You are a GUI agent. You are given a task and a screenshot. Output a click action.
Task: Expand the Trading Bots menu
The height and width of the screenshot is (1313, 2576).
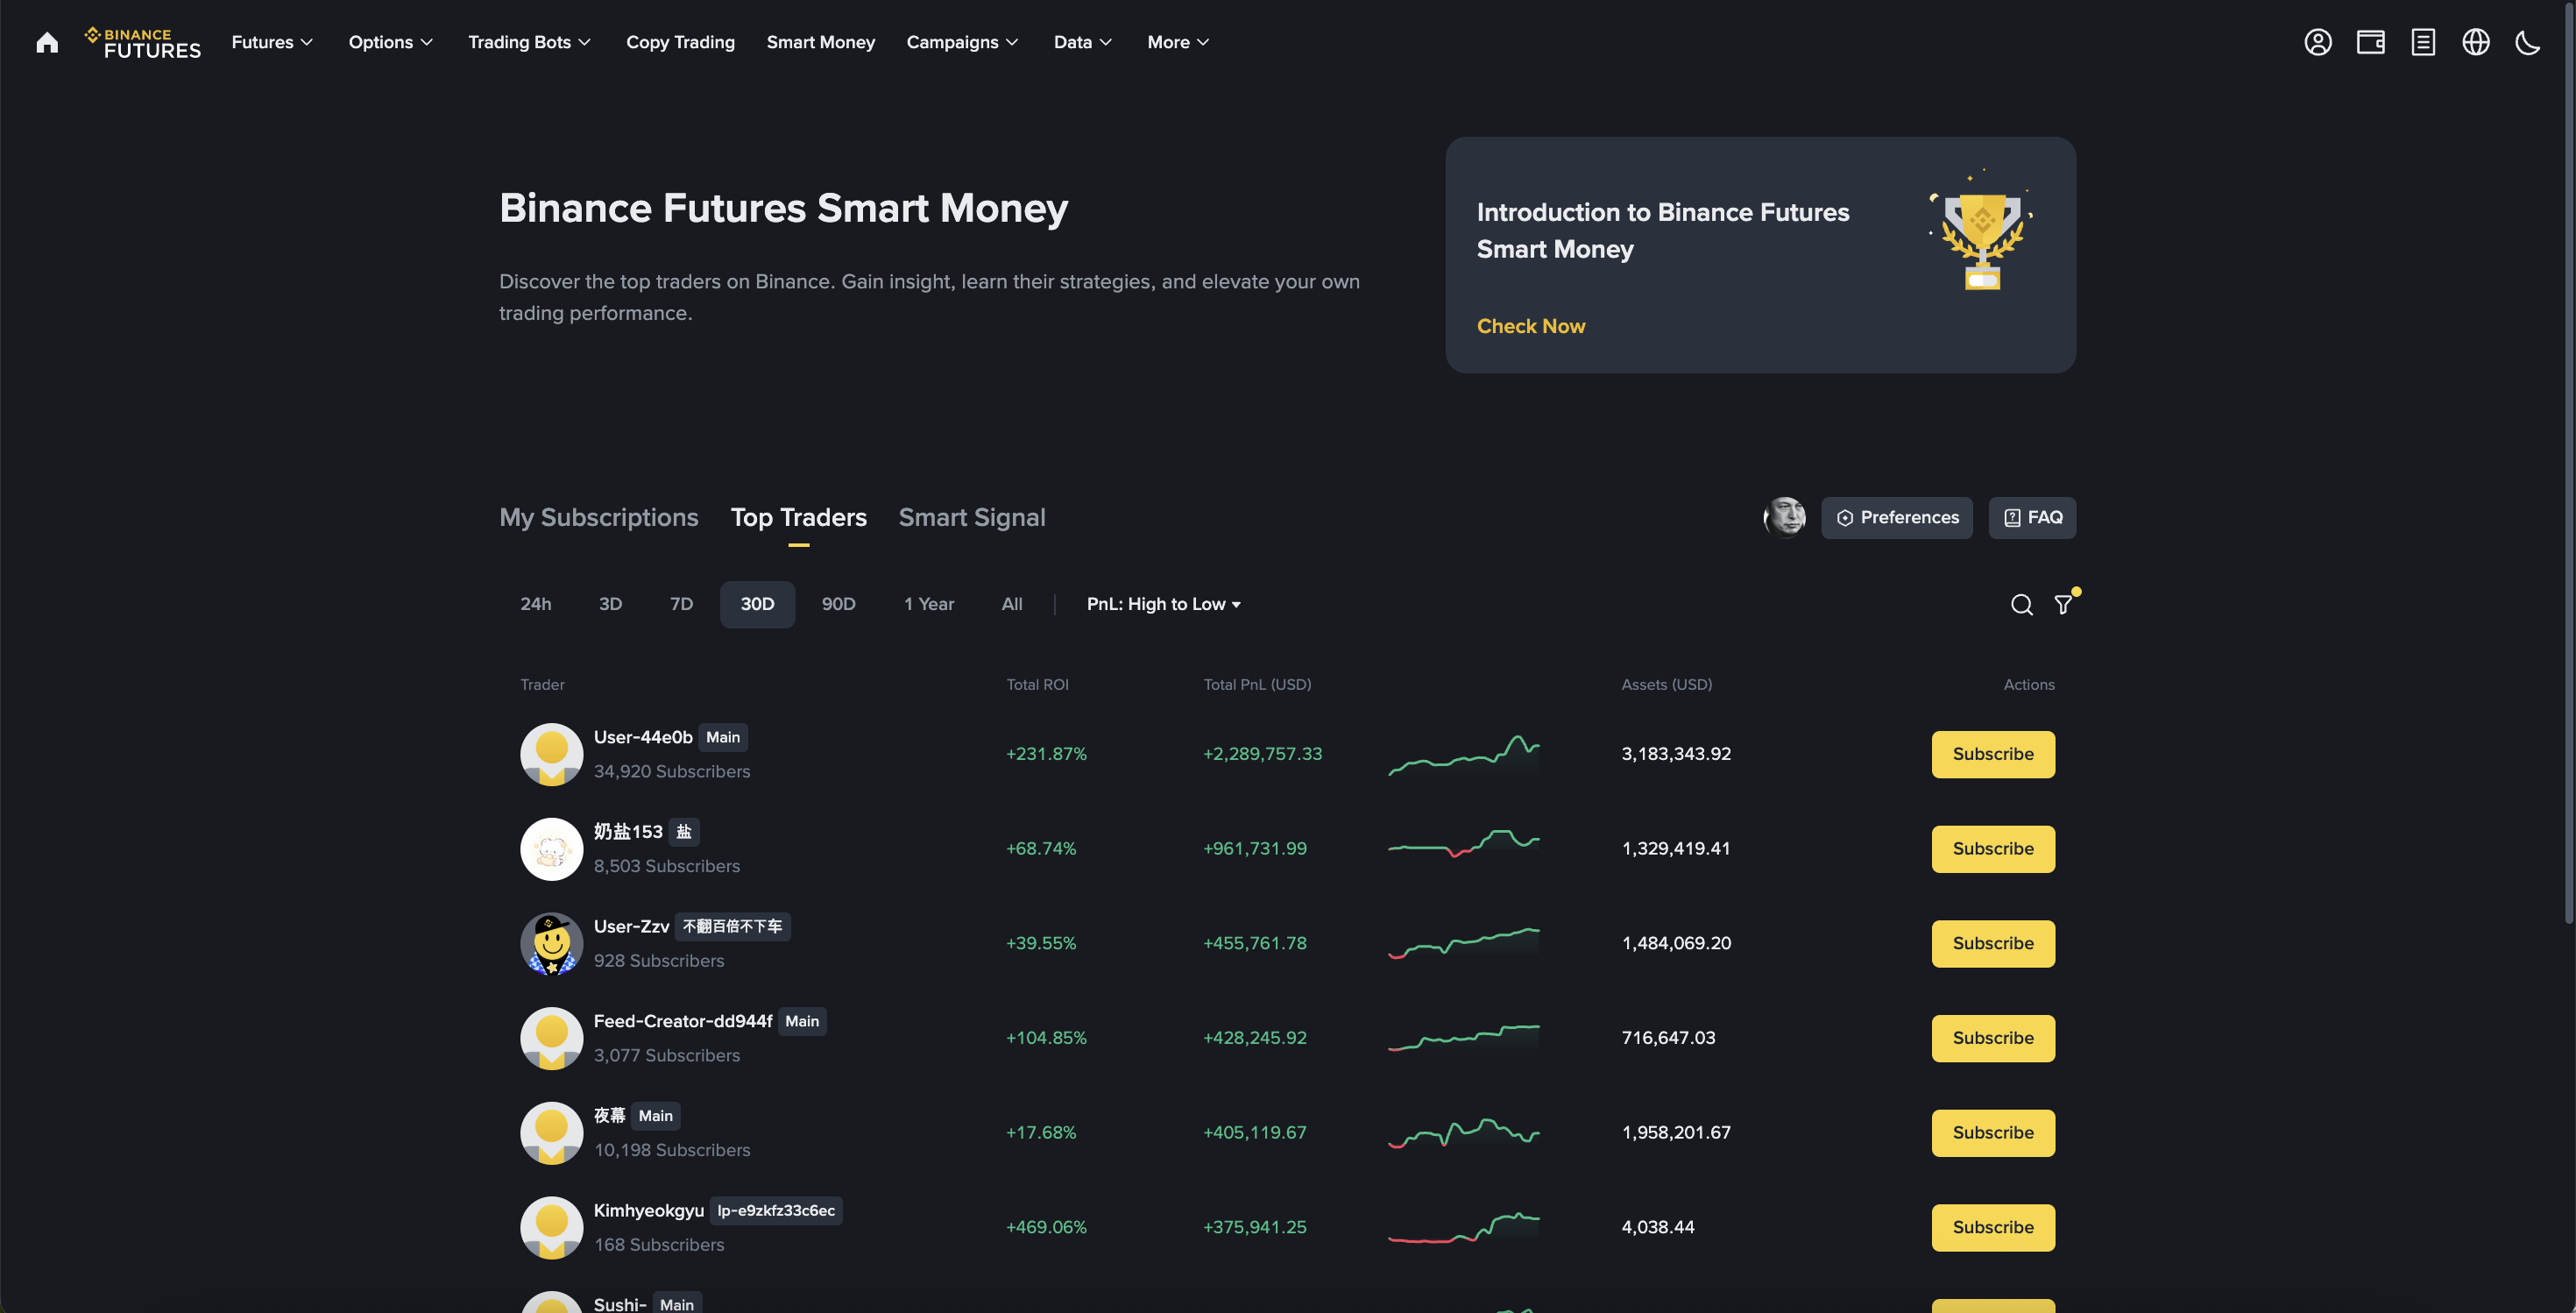pyautogui.click(x=529, y=42)
